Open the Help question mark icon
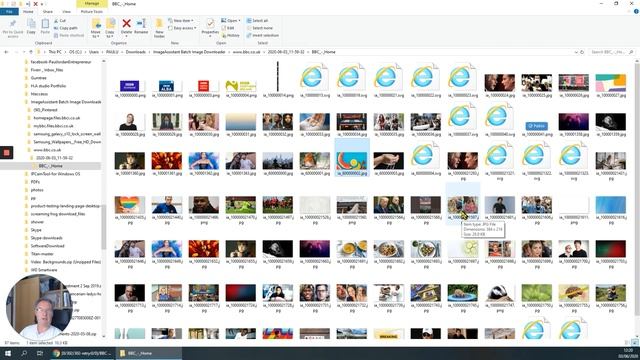This screenshot has width=640, height=360. tap(636, 11)
